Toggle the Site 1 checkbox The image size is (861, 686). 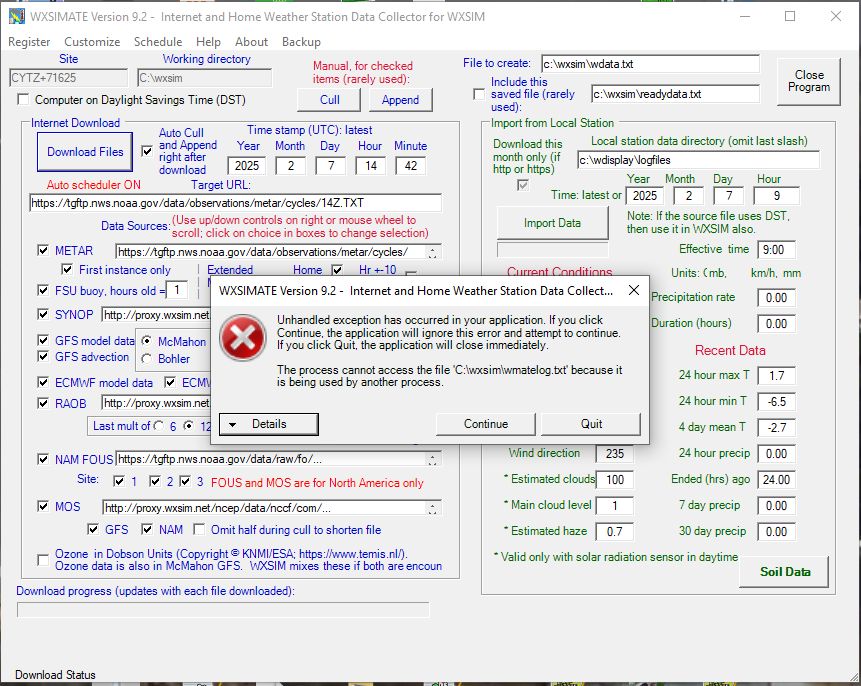point(119,482)
